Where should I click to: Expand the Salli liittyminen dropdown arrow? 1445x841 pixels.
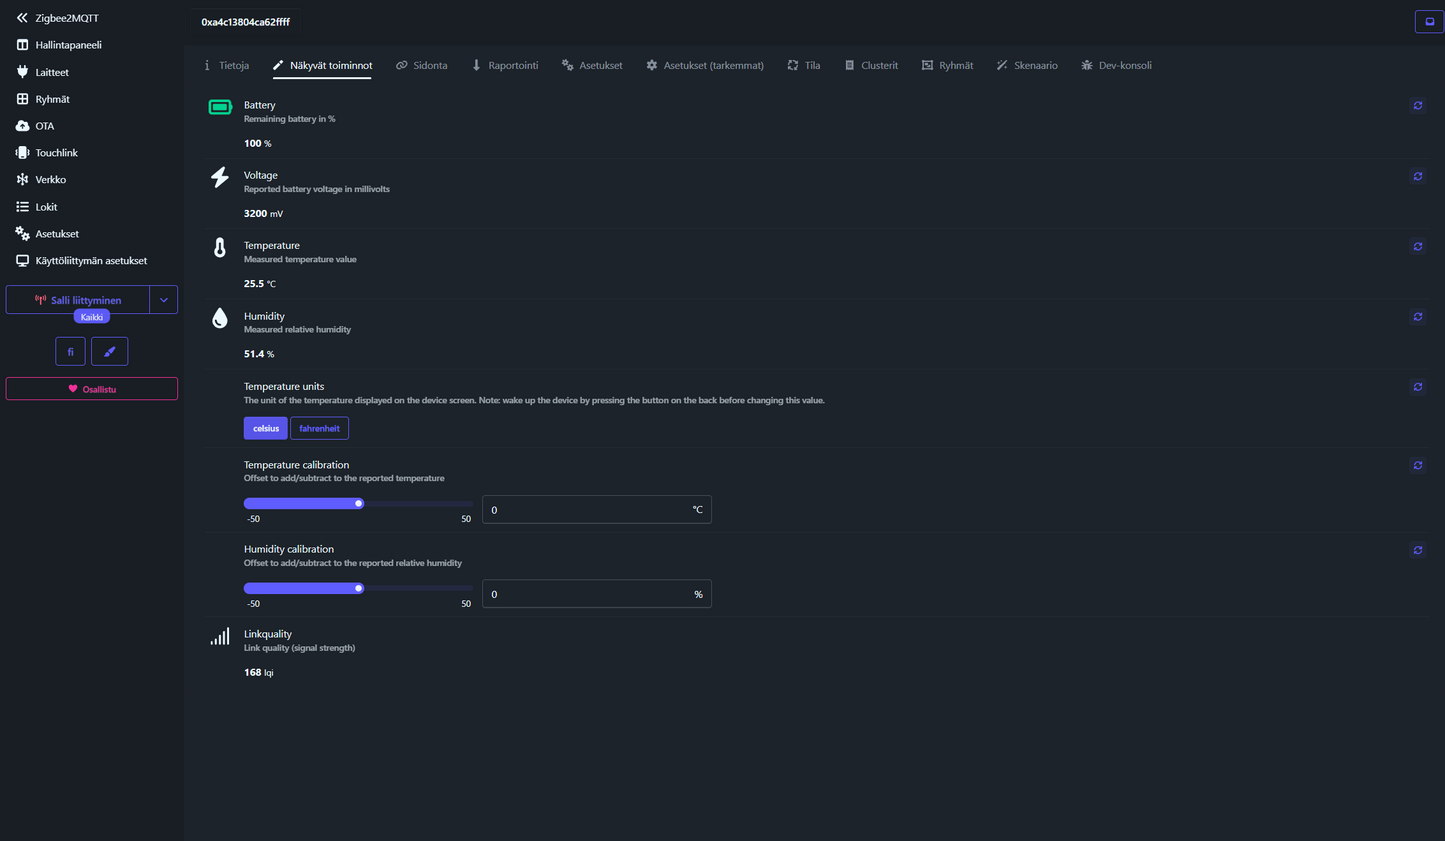(164, 300)
